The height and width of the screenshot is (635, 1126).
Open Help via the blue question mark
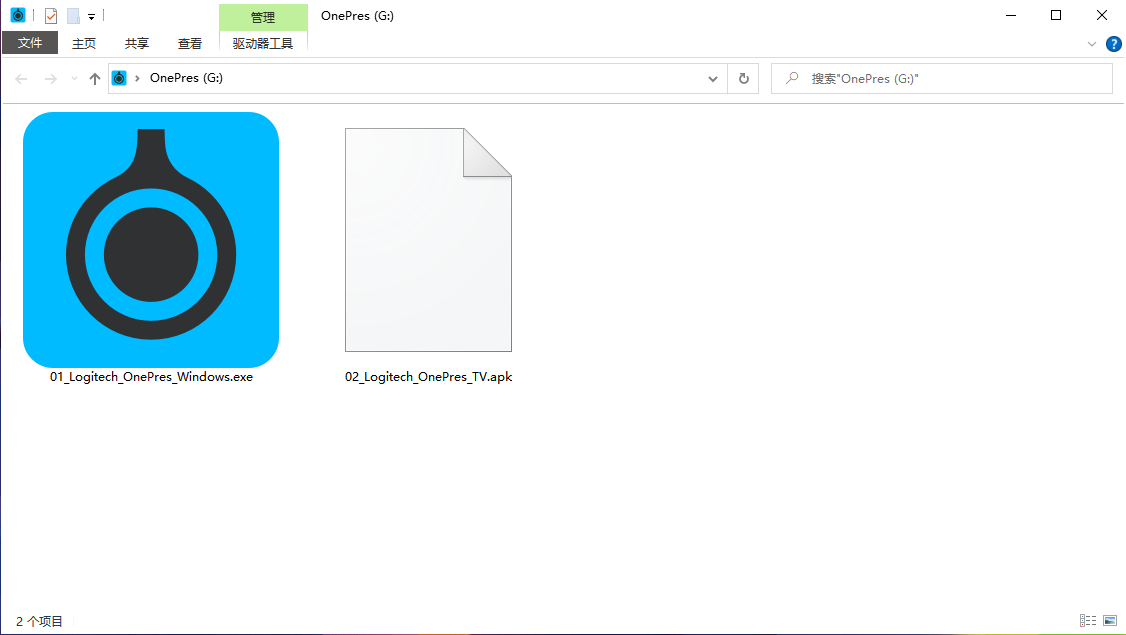pos(1114,45)
